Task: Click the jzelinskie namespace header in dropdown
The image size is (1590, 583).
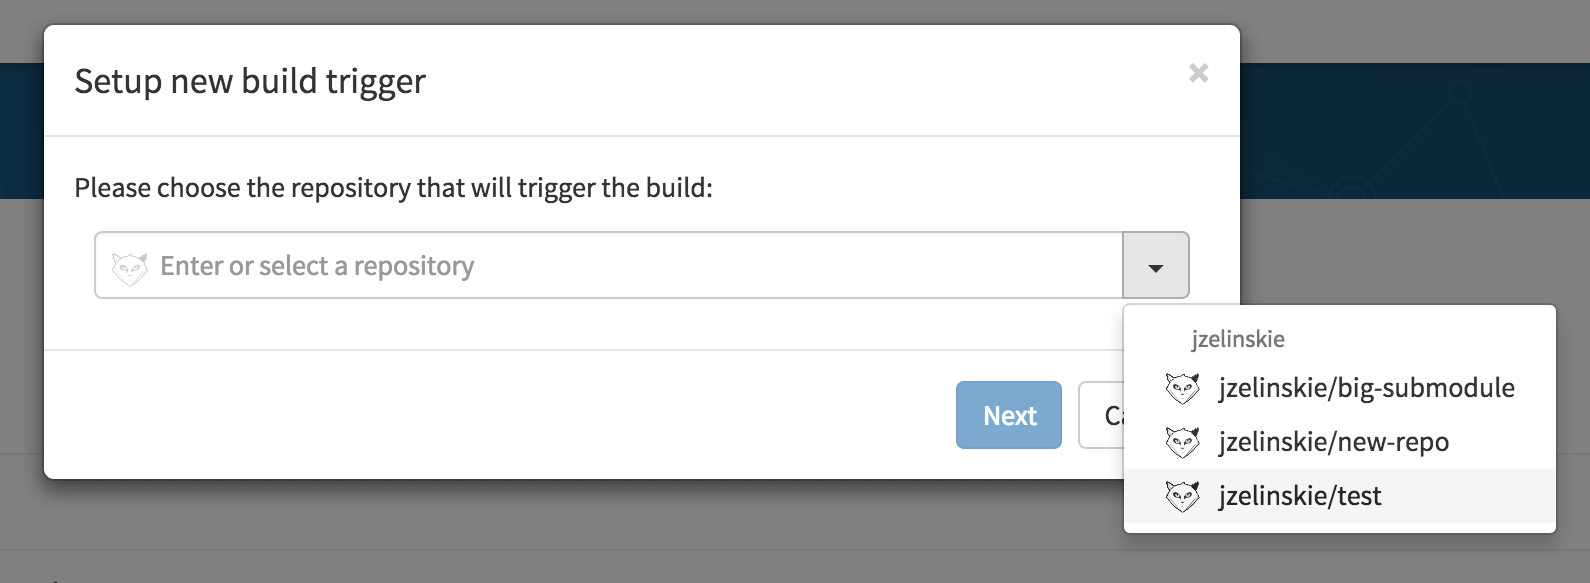Action: [x=1238, y=339]
